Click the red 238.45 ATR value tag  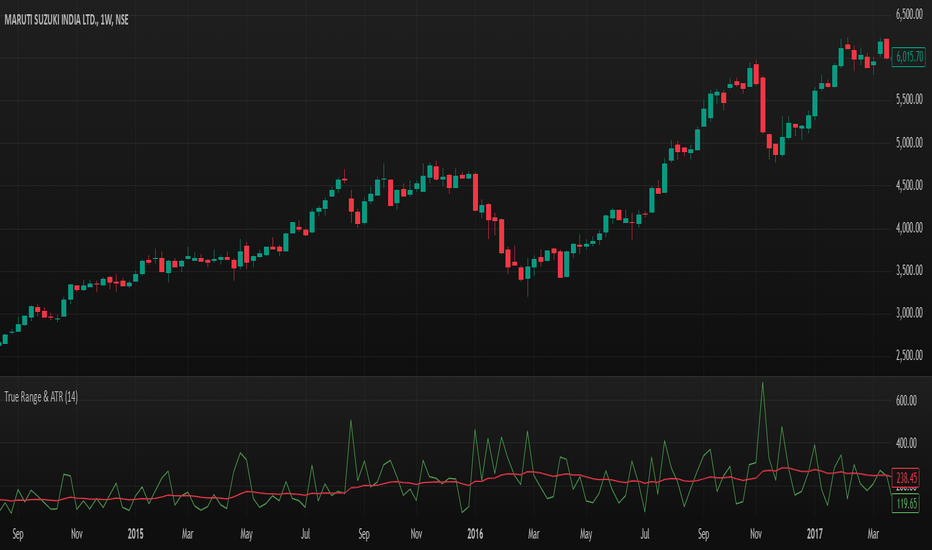click(906, 477)
